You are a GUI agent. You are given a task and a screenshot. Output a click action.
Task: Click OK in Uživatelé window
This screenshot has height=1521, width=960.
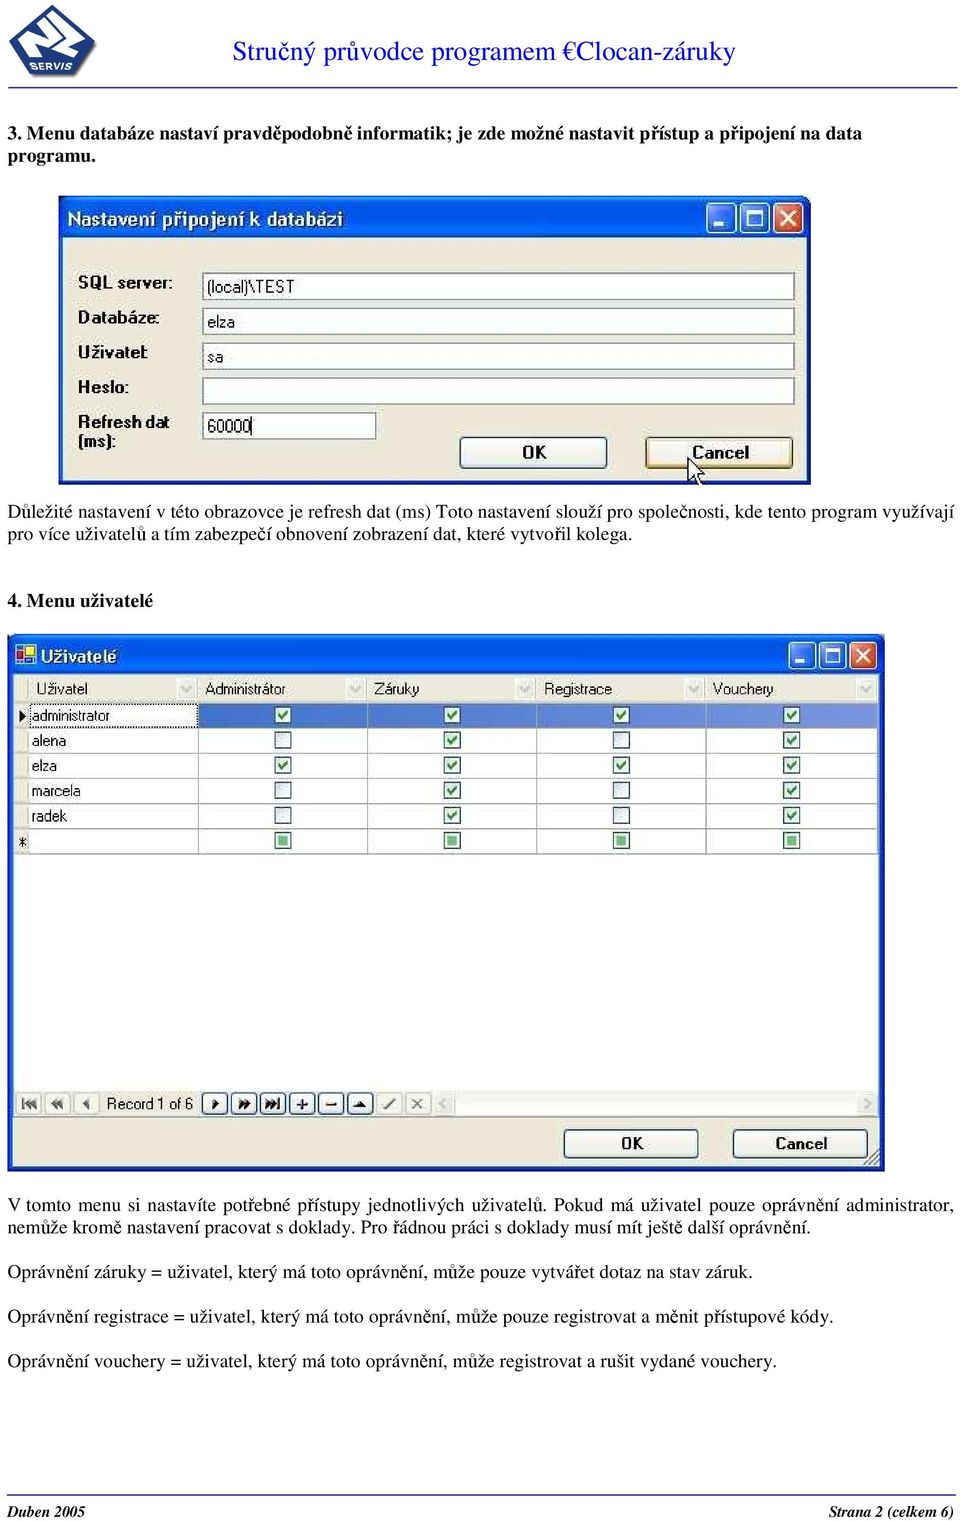[631, 1144]
